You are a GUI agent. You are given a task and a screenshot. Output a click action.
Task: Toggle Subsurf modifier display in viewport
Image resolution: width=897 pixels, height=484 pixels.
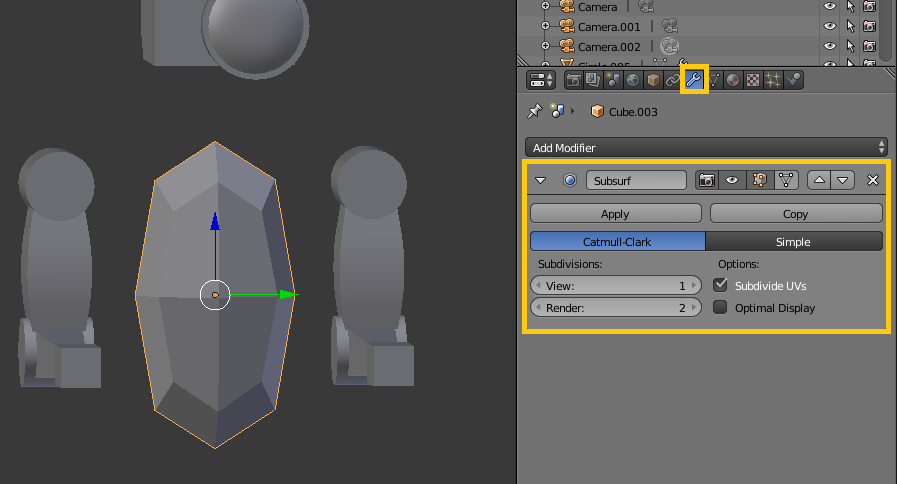pos(732,180)
